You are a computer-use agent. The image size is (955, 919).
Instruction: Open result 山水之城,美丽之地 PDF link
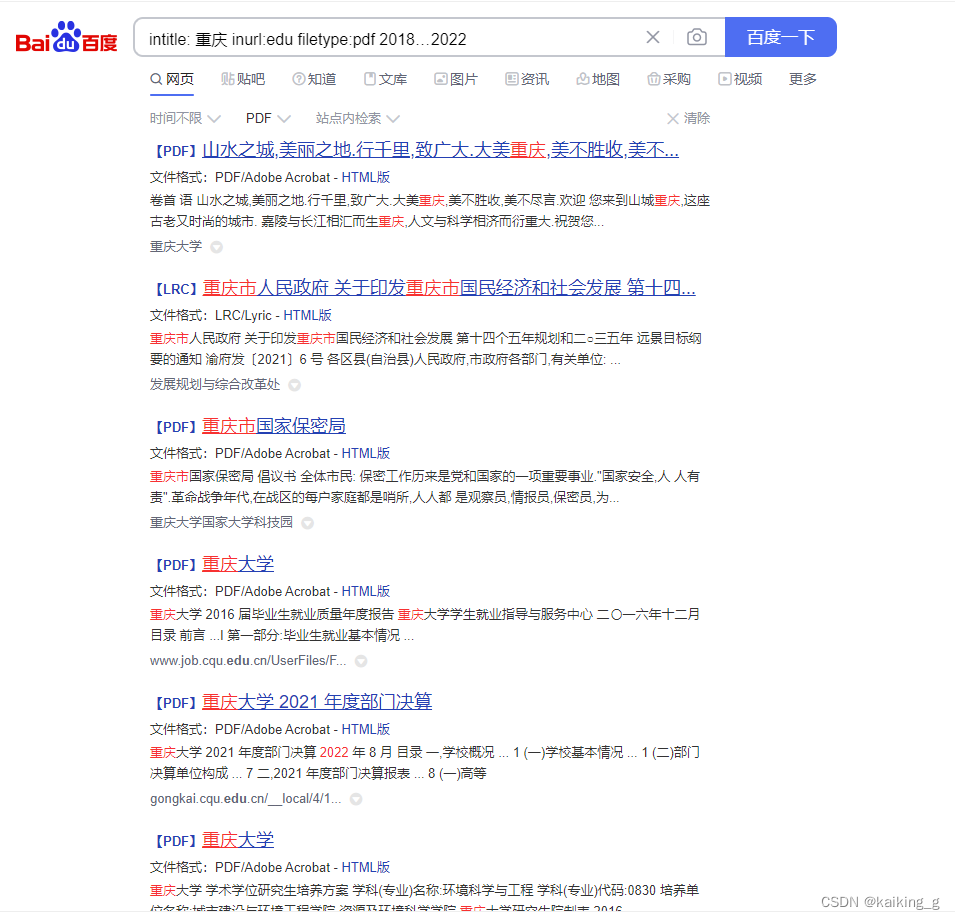pyautogui.click(x=440, y=150)
